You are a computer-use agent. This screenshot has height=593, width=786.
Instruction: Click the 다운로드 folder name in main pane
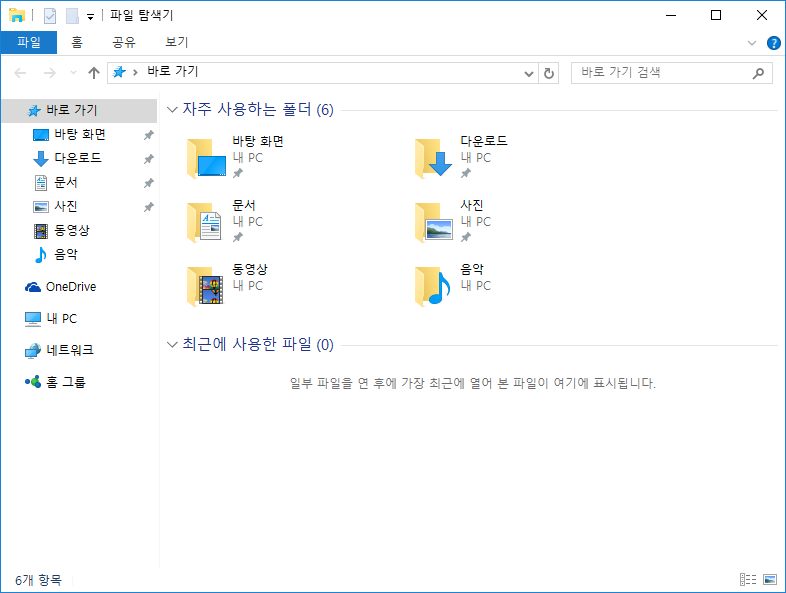coord(484,141)
